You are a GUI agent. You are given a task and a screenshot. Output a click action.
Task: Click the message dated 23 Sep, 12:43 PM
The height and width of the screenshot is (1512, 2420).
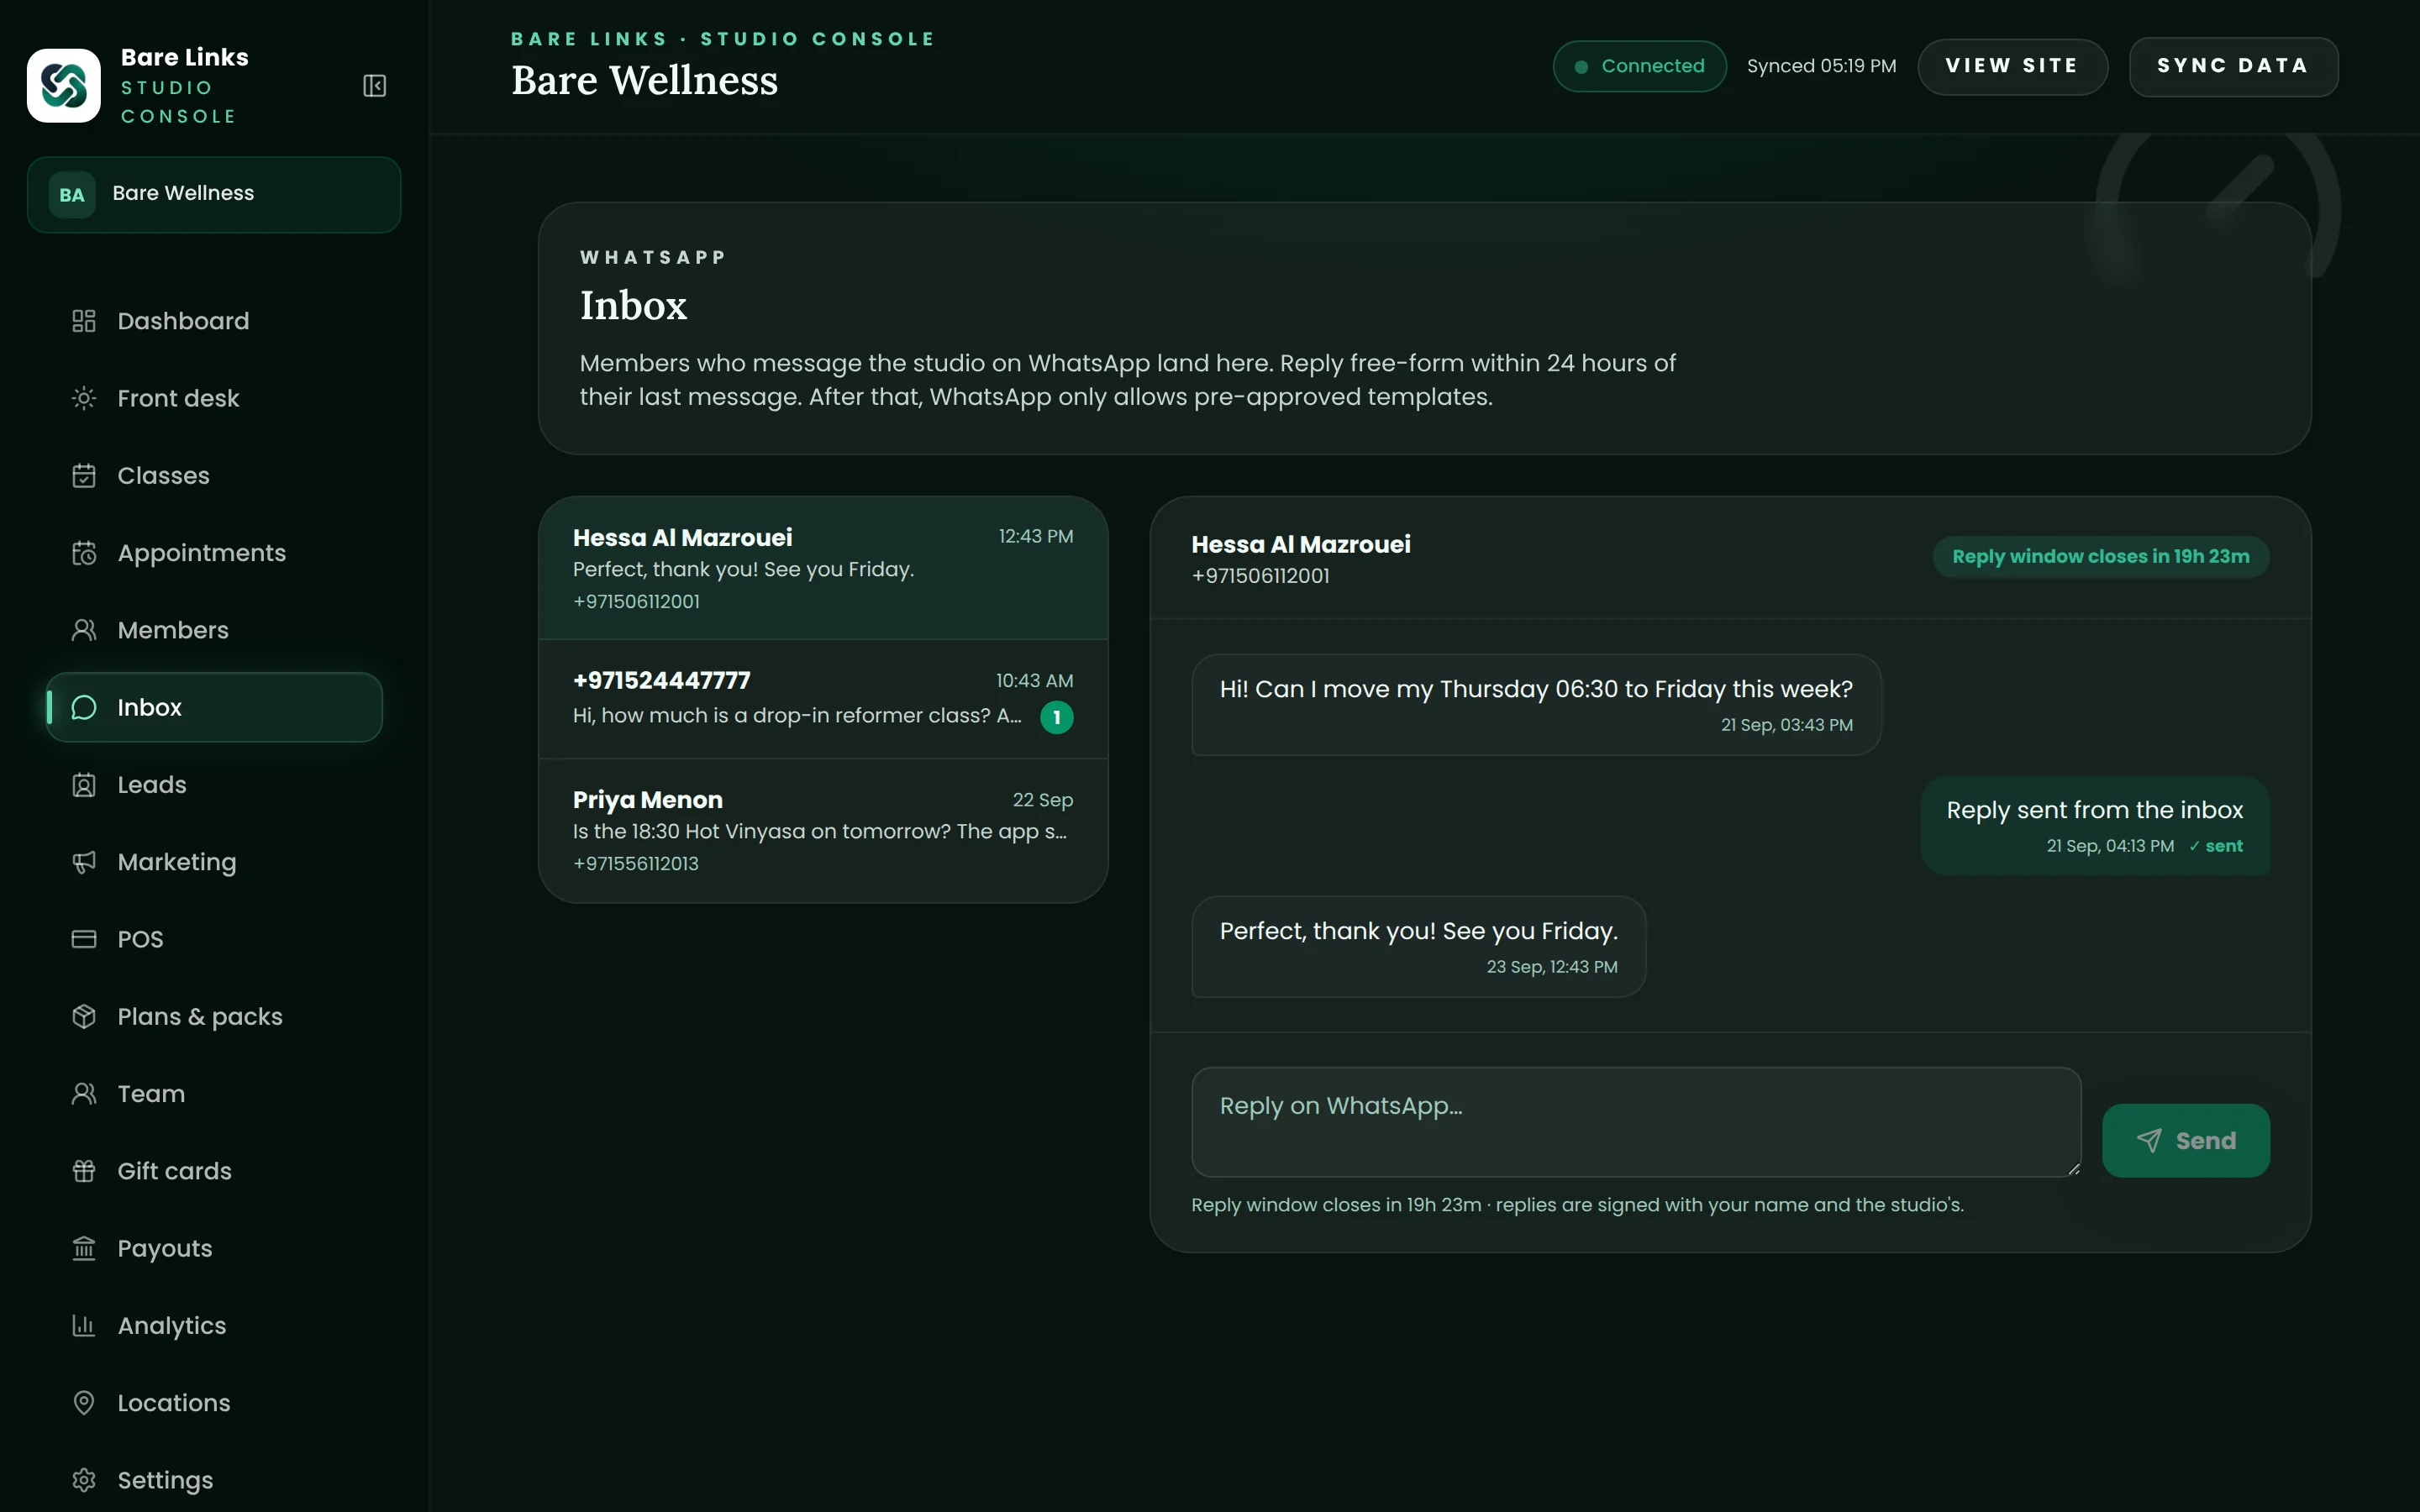point(1418,947)
